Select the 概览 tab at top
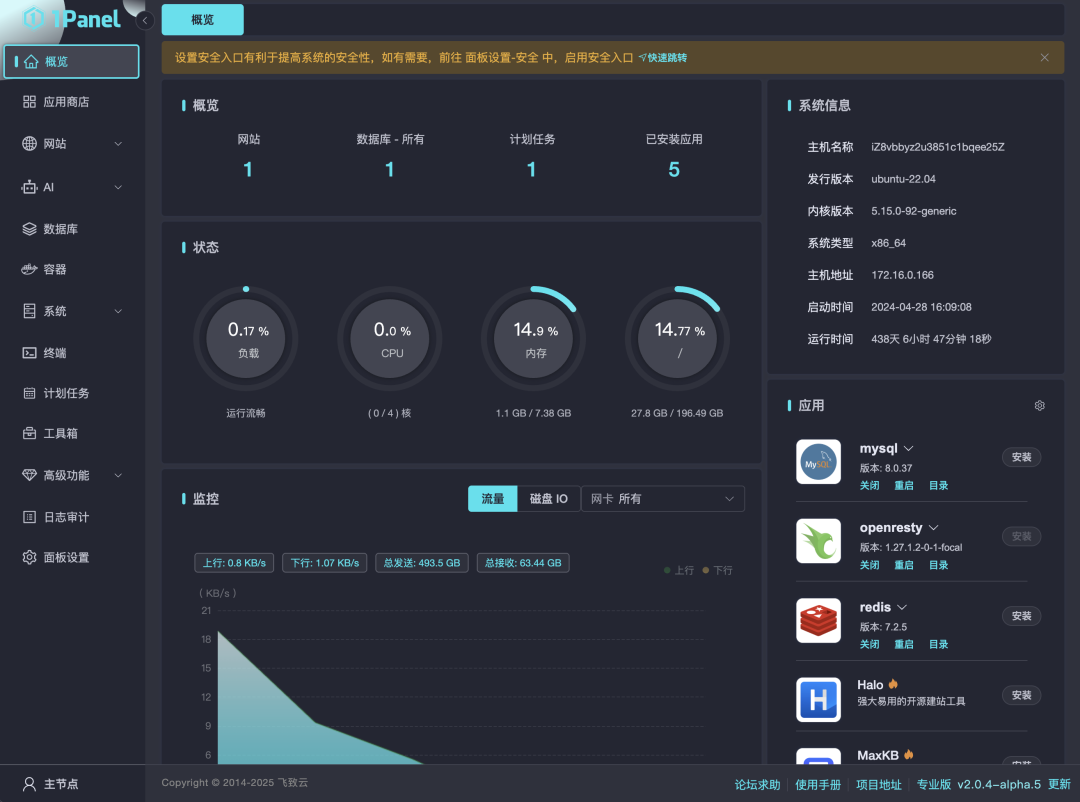This screenshot has height=802, width=1080. pyautogui.click(x=202, y=20)
